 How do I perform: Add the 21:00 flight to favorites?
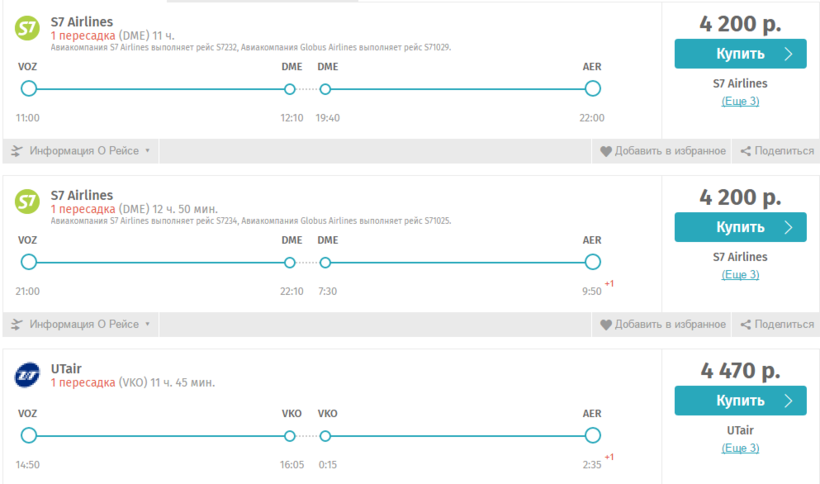669,324
